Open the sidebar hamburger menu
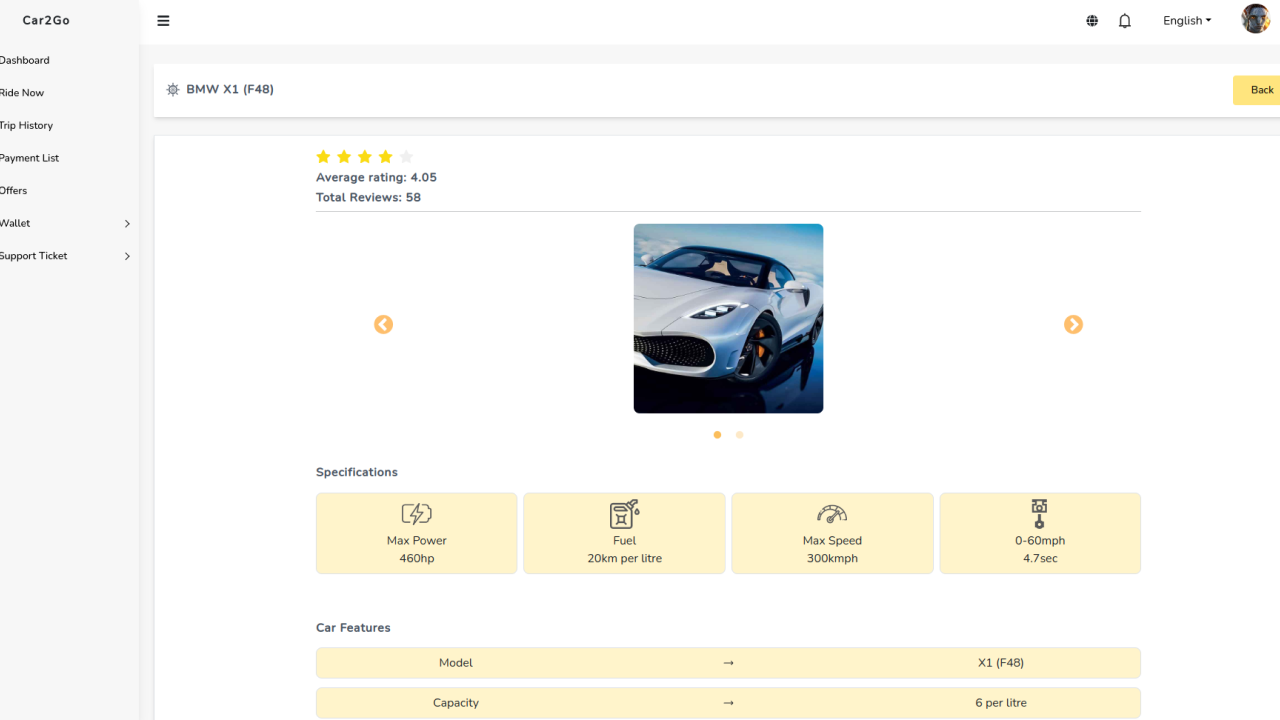The height and width of the screenshot is (720, 1280). coord(163,20)
